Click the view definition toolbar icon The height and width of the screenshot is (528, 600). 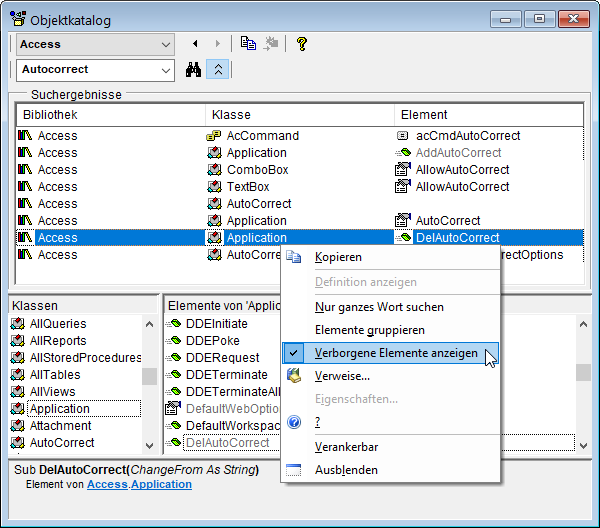271,44
